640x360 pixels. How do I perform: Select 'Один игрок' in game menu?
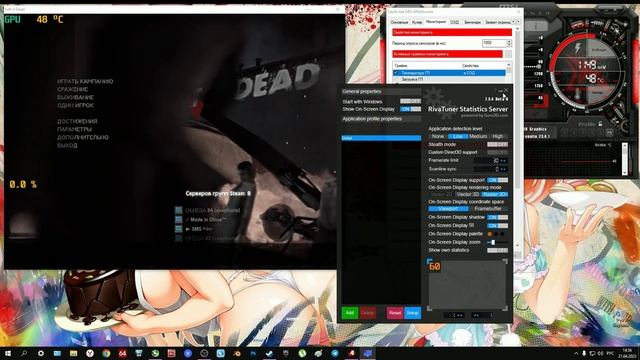[76, 105]
